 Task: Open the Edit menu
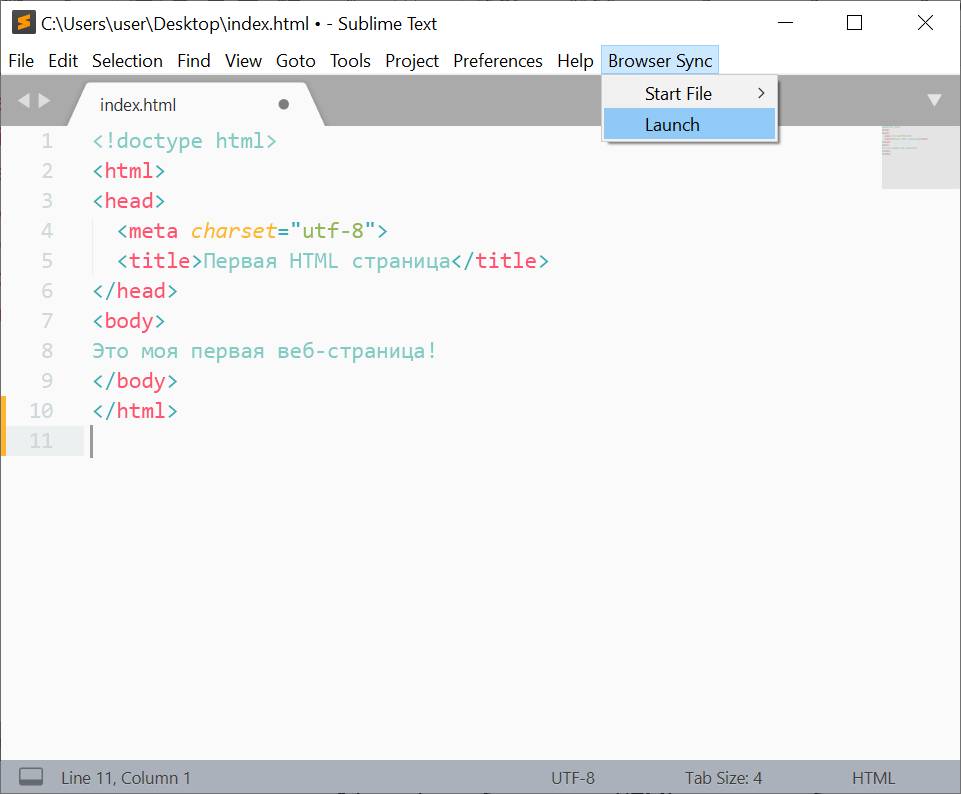(63, 61)
